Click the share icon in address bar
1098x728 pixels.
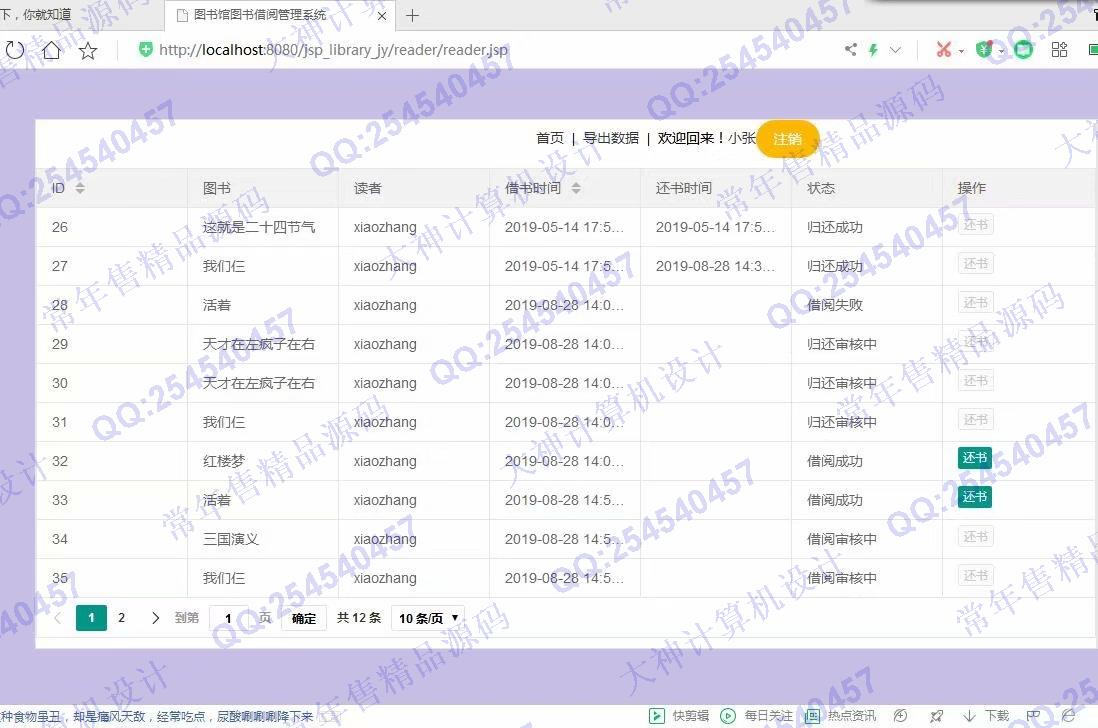[851, 50]
